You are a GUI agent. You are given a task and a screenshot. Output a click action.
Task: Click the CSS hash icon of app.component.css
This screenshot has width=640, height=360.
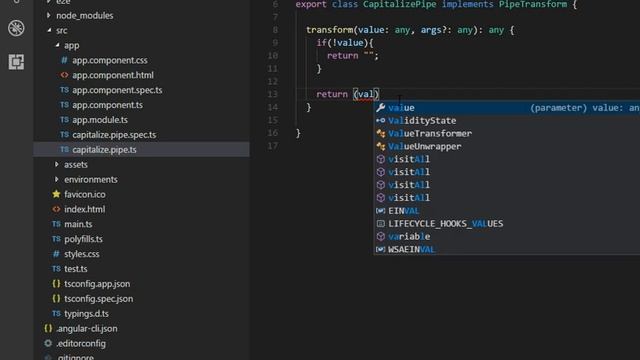click(x=64, y=60)
